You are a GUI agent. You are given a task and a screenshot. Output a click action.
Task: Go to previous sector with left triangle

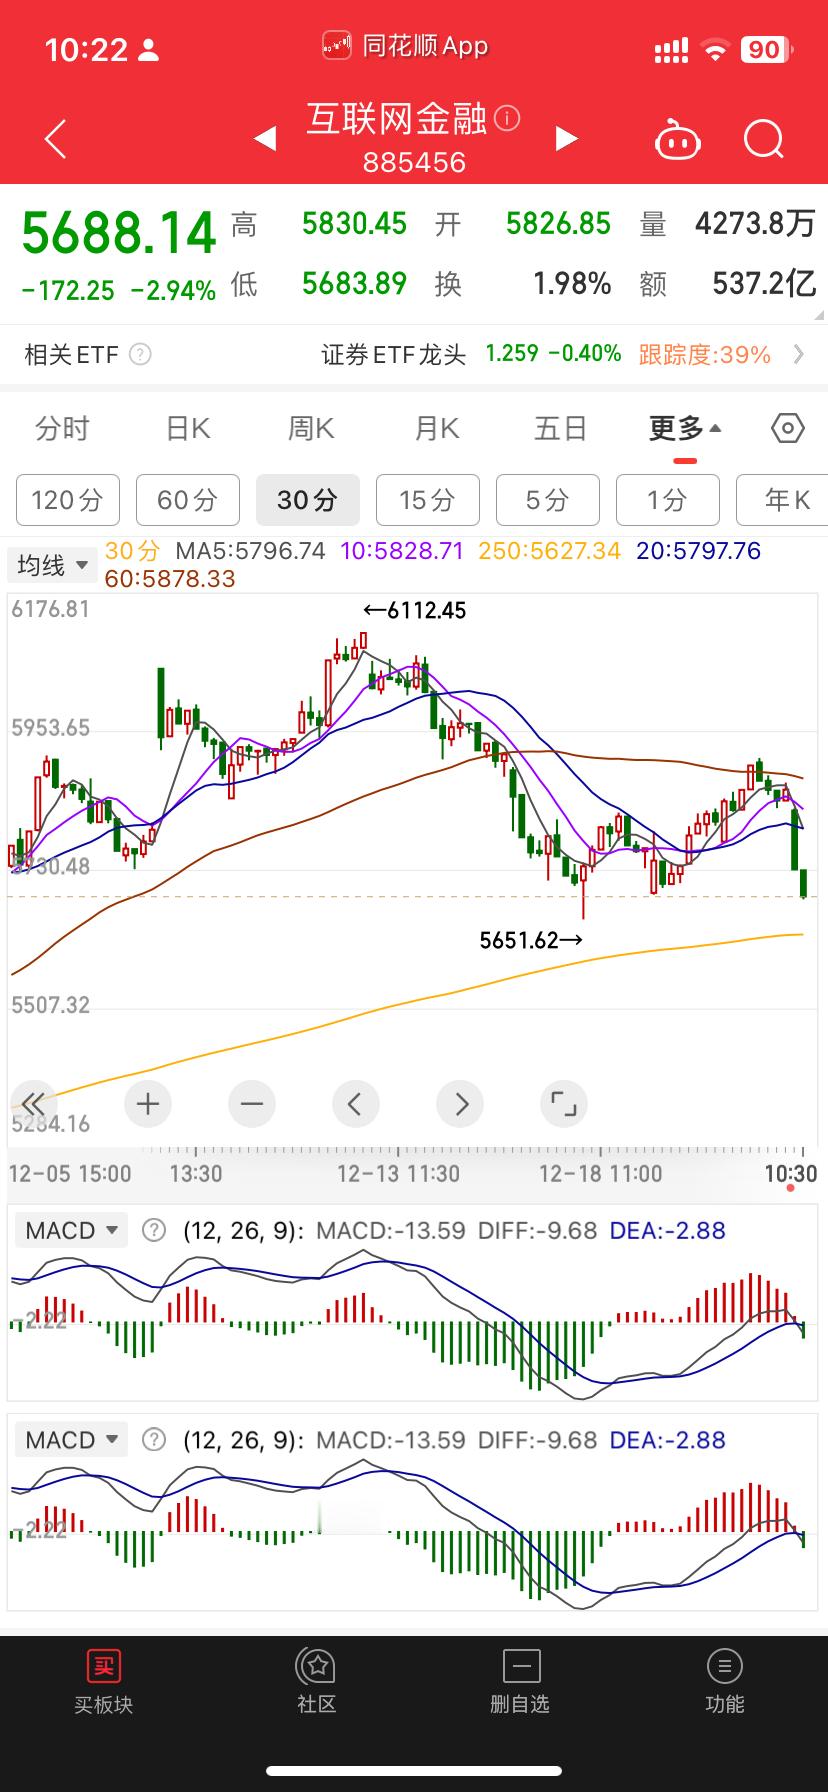[265, 139]
